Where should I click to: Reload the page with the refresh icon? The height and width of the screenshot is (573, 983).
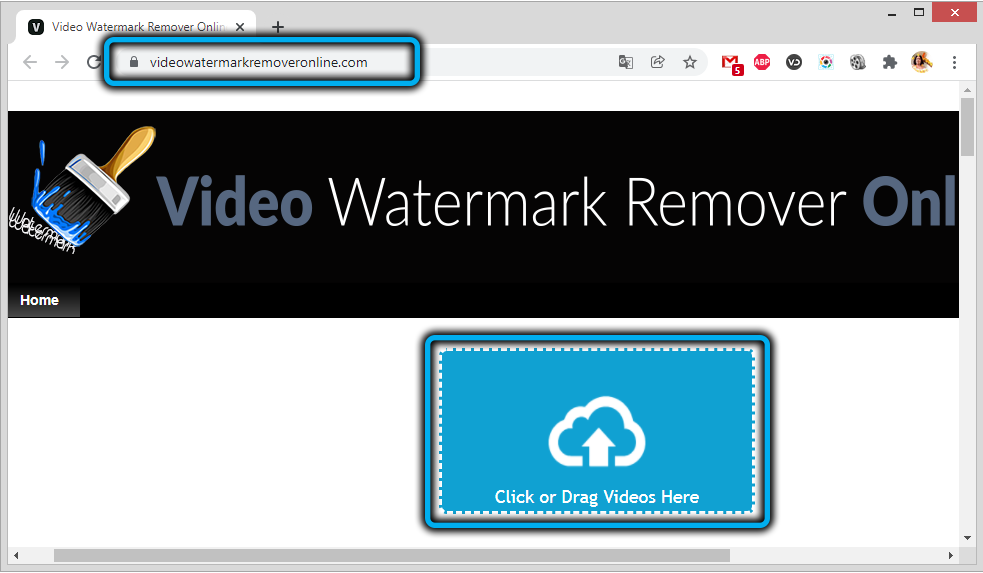coord(94,62)
